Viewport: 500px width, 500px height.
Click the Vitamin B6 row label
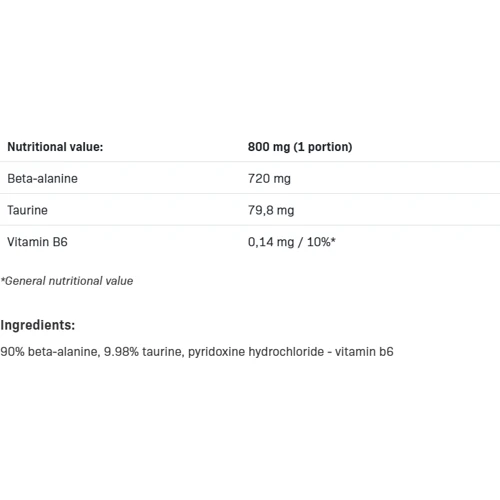(x=37, y=242)
